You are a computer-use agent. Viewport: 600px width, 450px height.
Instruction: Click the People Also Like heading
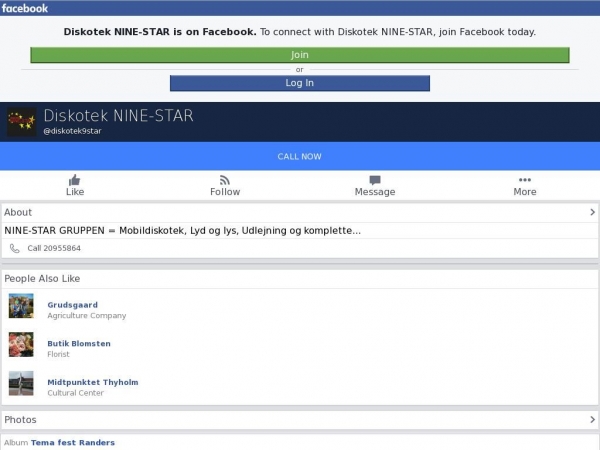pyautogui.click(x=42, y=279)
